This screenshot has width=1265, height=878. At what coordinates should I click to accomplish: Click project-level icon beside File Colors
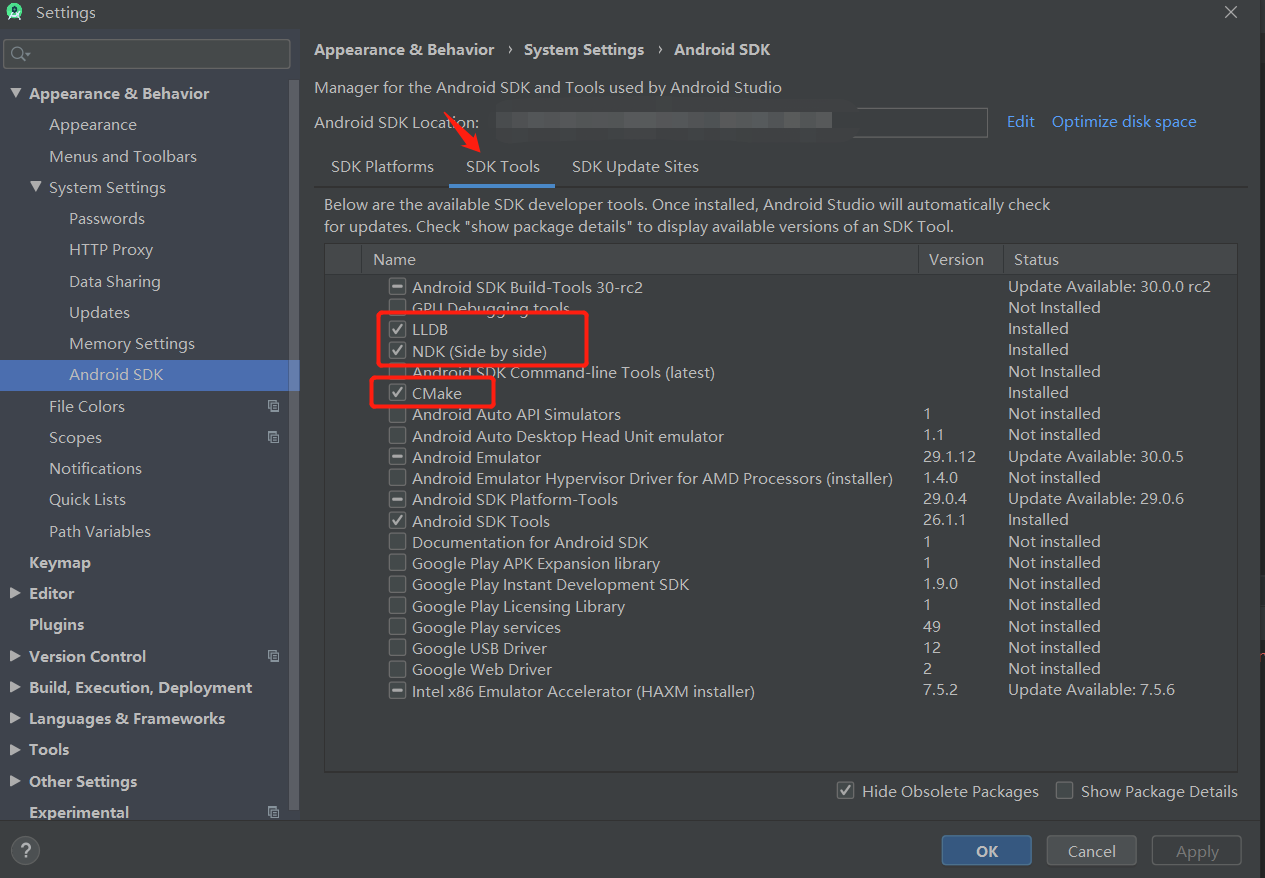[273, 406]
